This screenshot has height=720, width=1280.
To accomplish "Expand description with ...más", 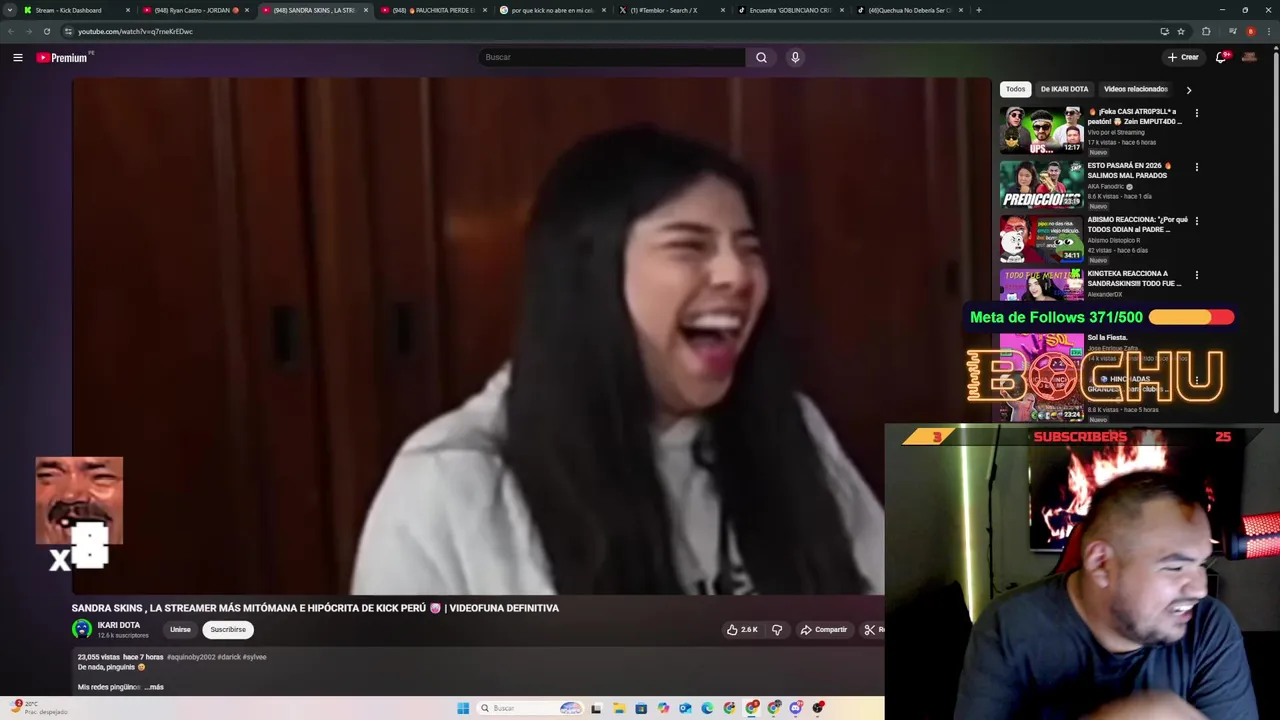I will pos(154,687).
